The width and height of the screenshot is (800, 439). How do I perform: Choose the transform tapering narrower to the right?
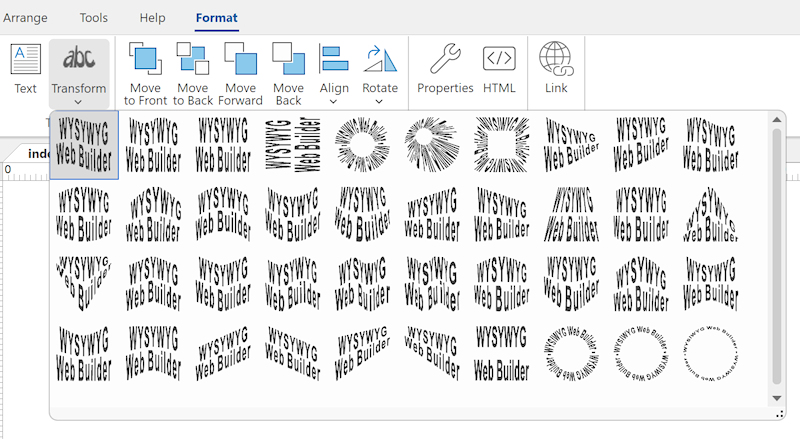pos(571,144)
